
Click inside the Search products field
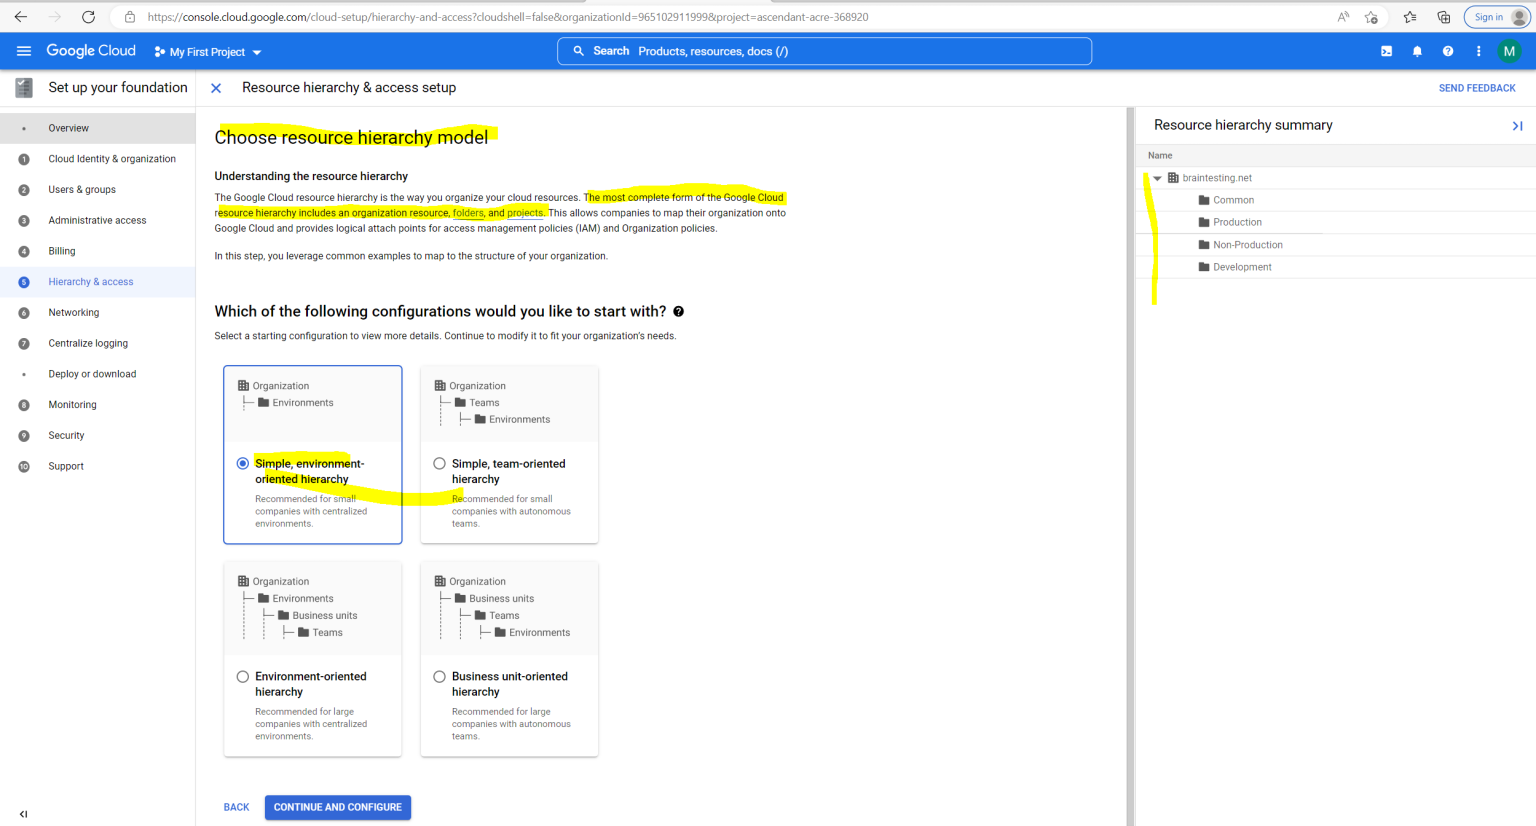[824, 50]
